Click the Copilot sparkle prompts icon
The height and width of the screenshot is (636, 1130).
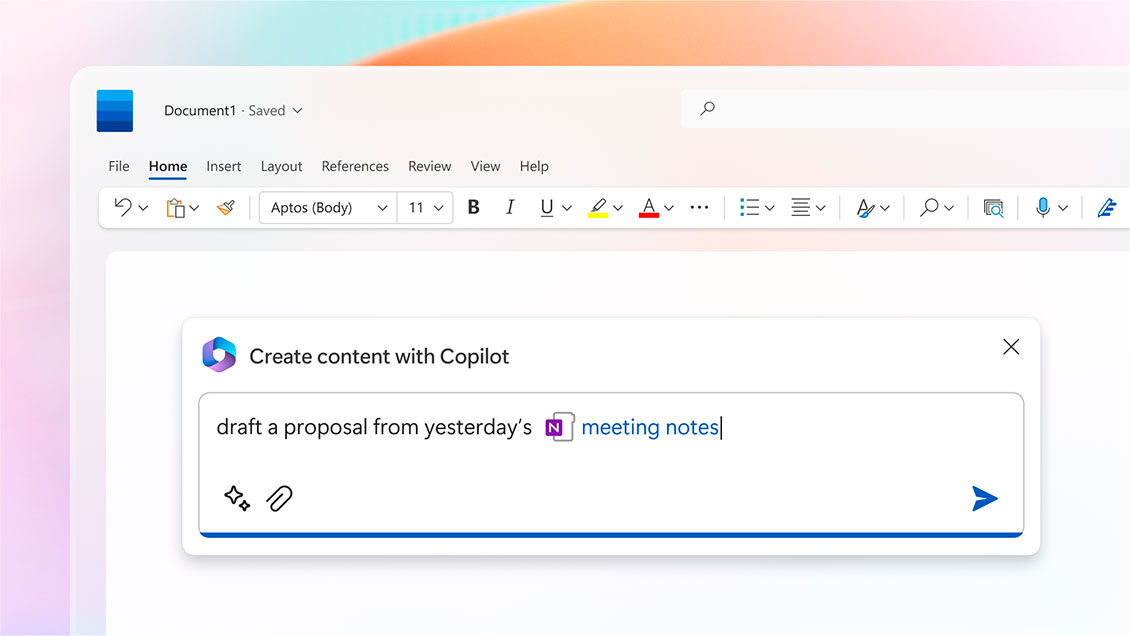click(237, 498)
